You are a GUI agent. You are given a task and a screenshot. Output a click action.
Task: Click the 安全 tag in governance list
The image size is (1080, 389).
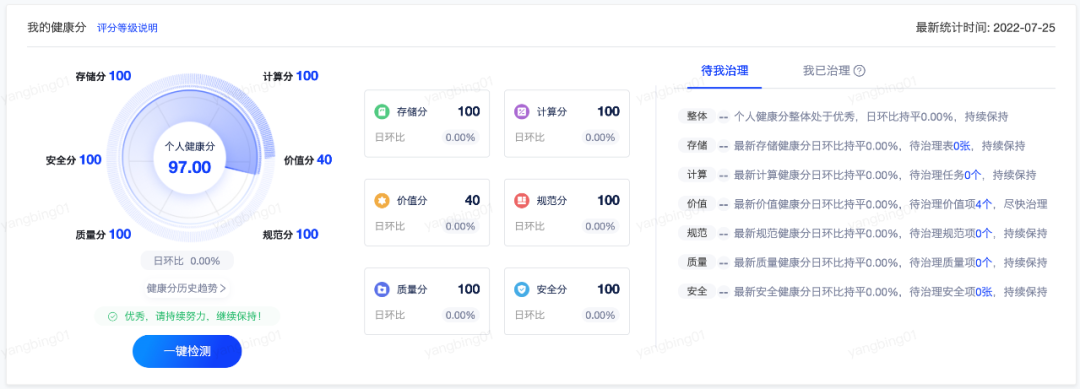tap(697, 291)
